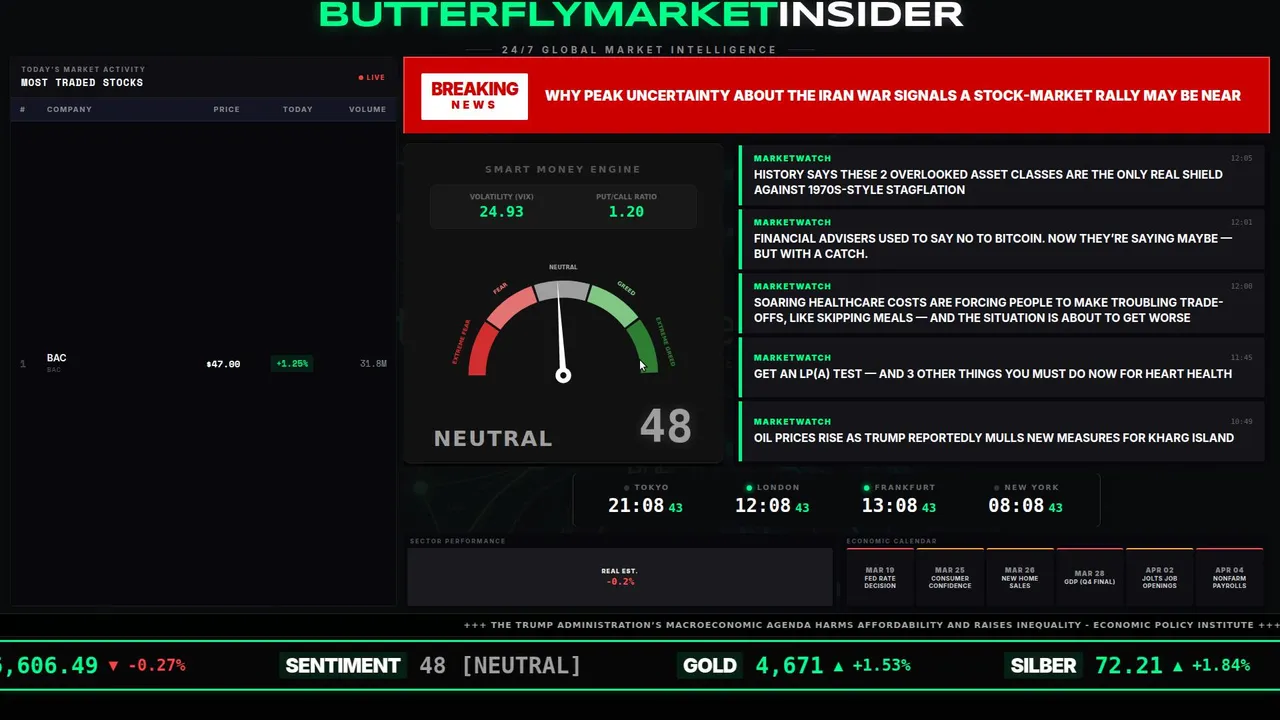Screen dimensions: 1280x720
Task: Click the BAC volume 31.8M
Action: pos(373,364)
